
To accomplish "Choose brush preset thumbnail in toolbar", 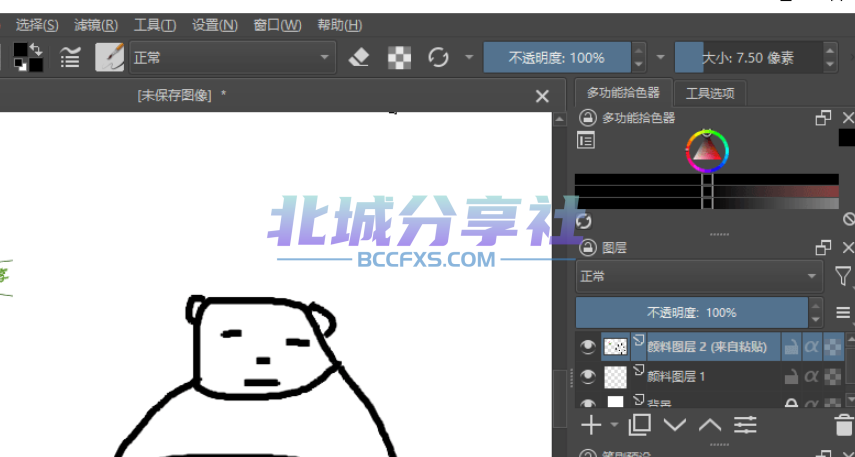I will click(x=110, y=57).
